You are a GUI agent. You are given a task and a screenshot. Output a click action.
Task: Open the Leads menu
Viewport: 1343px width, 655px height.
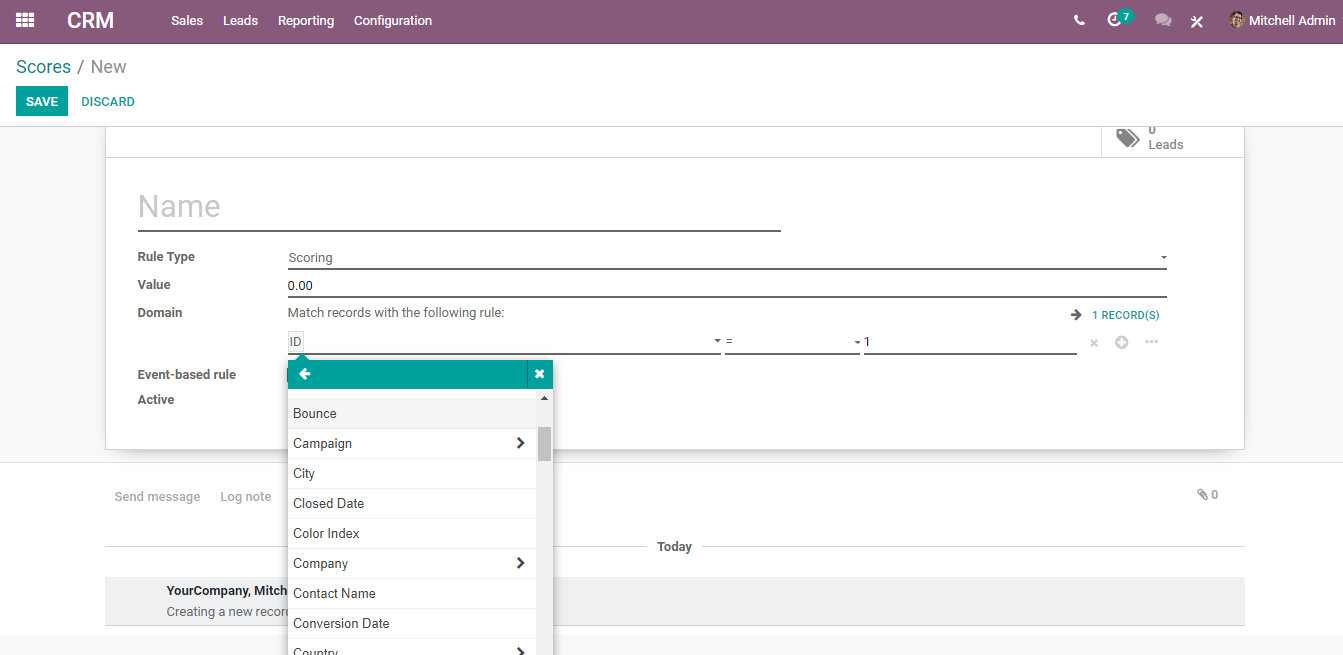(240, 20)
